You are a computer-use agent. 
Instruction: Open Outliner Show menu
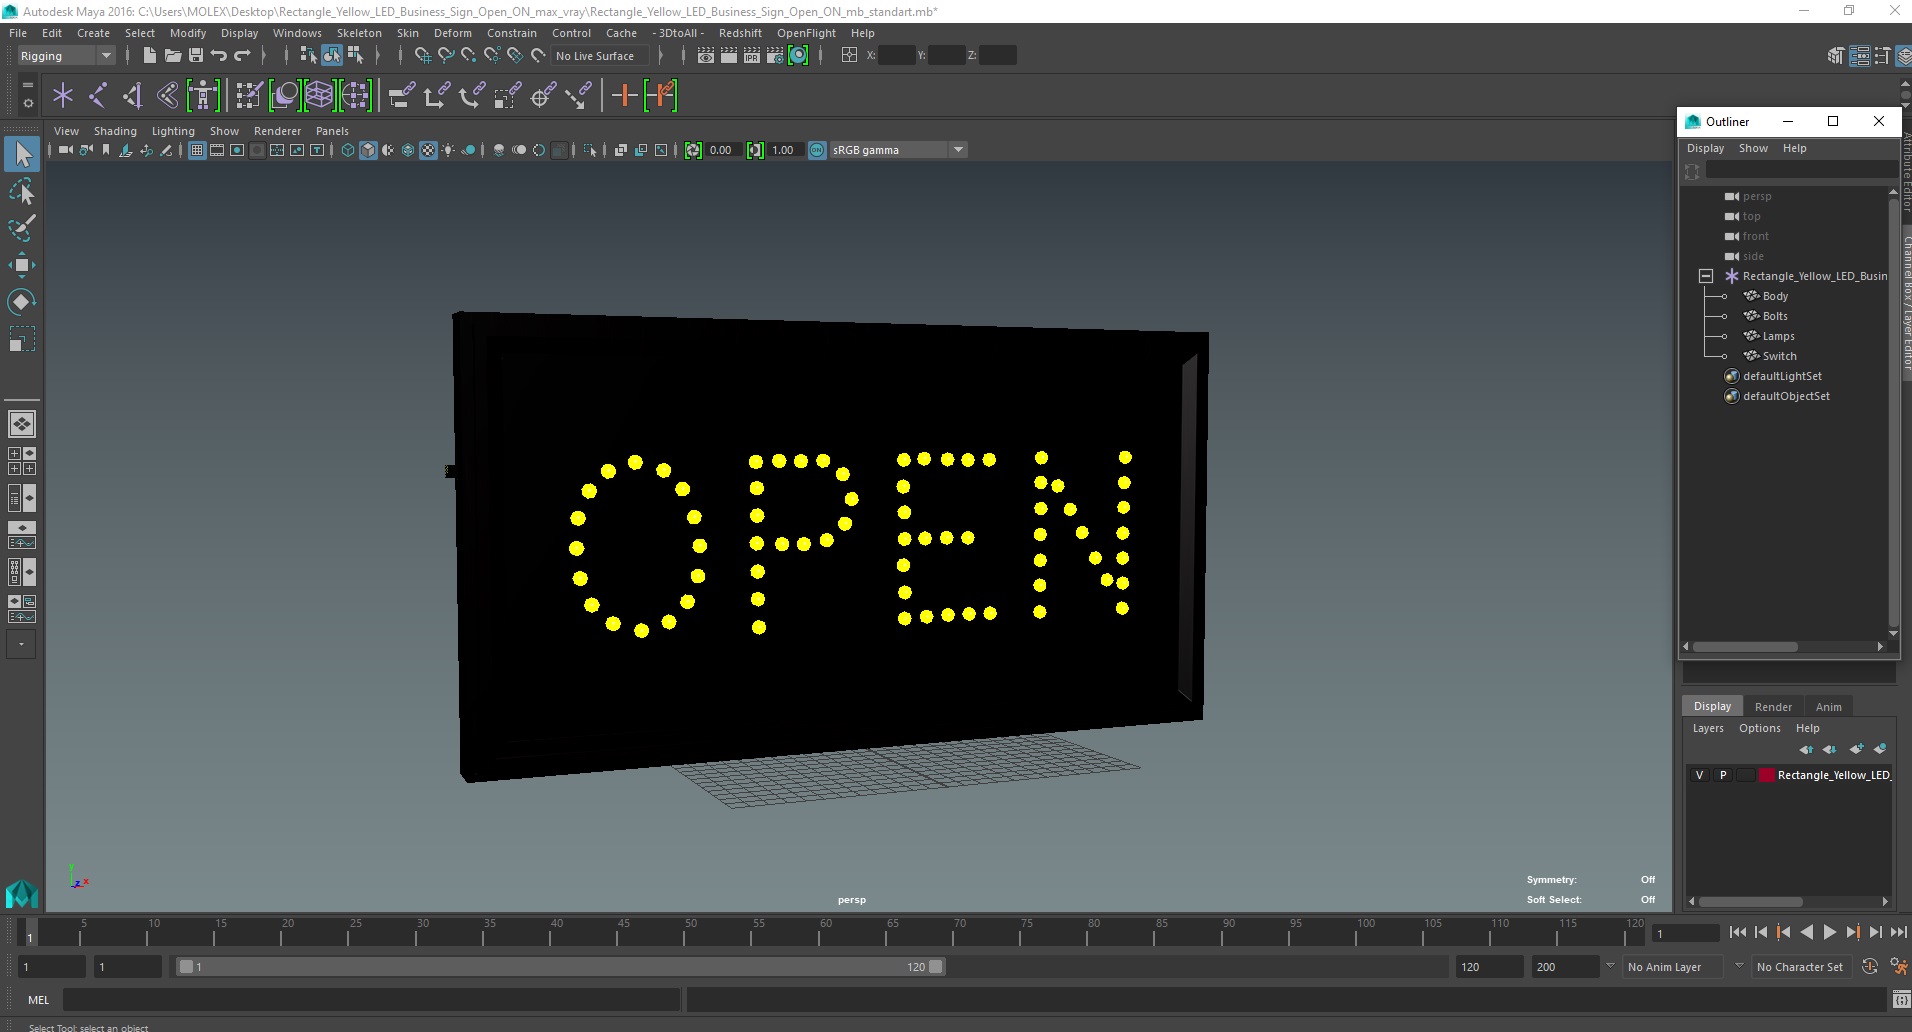(x=1753, y=148)
